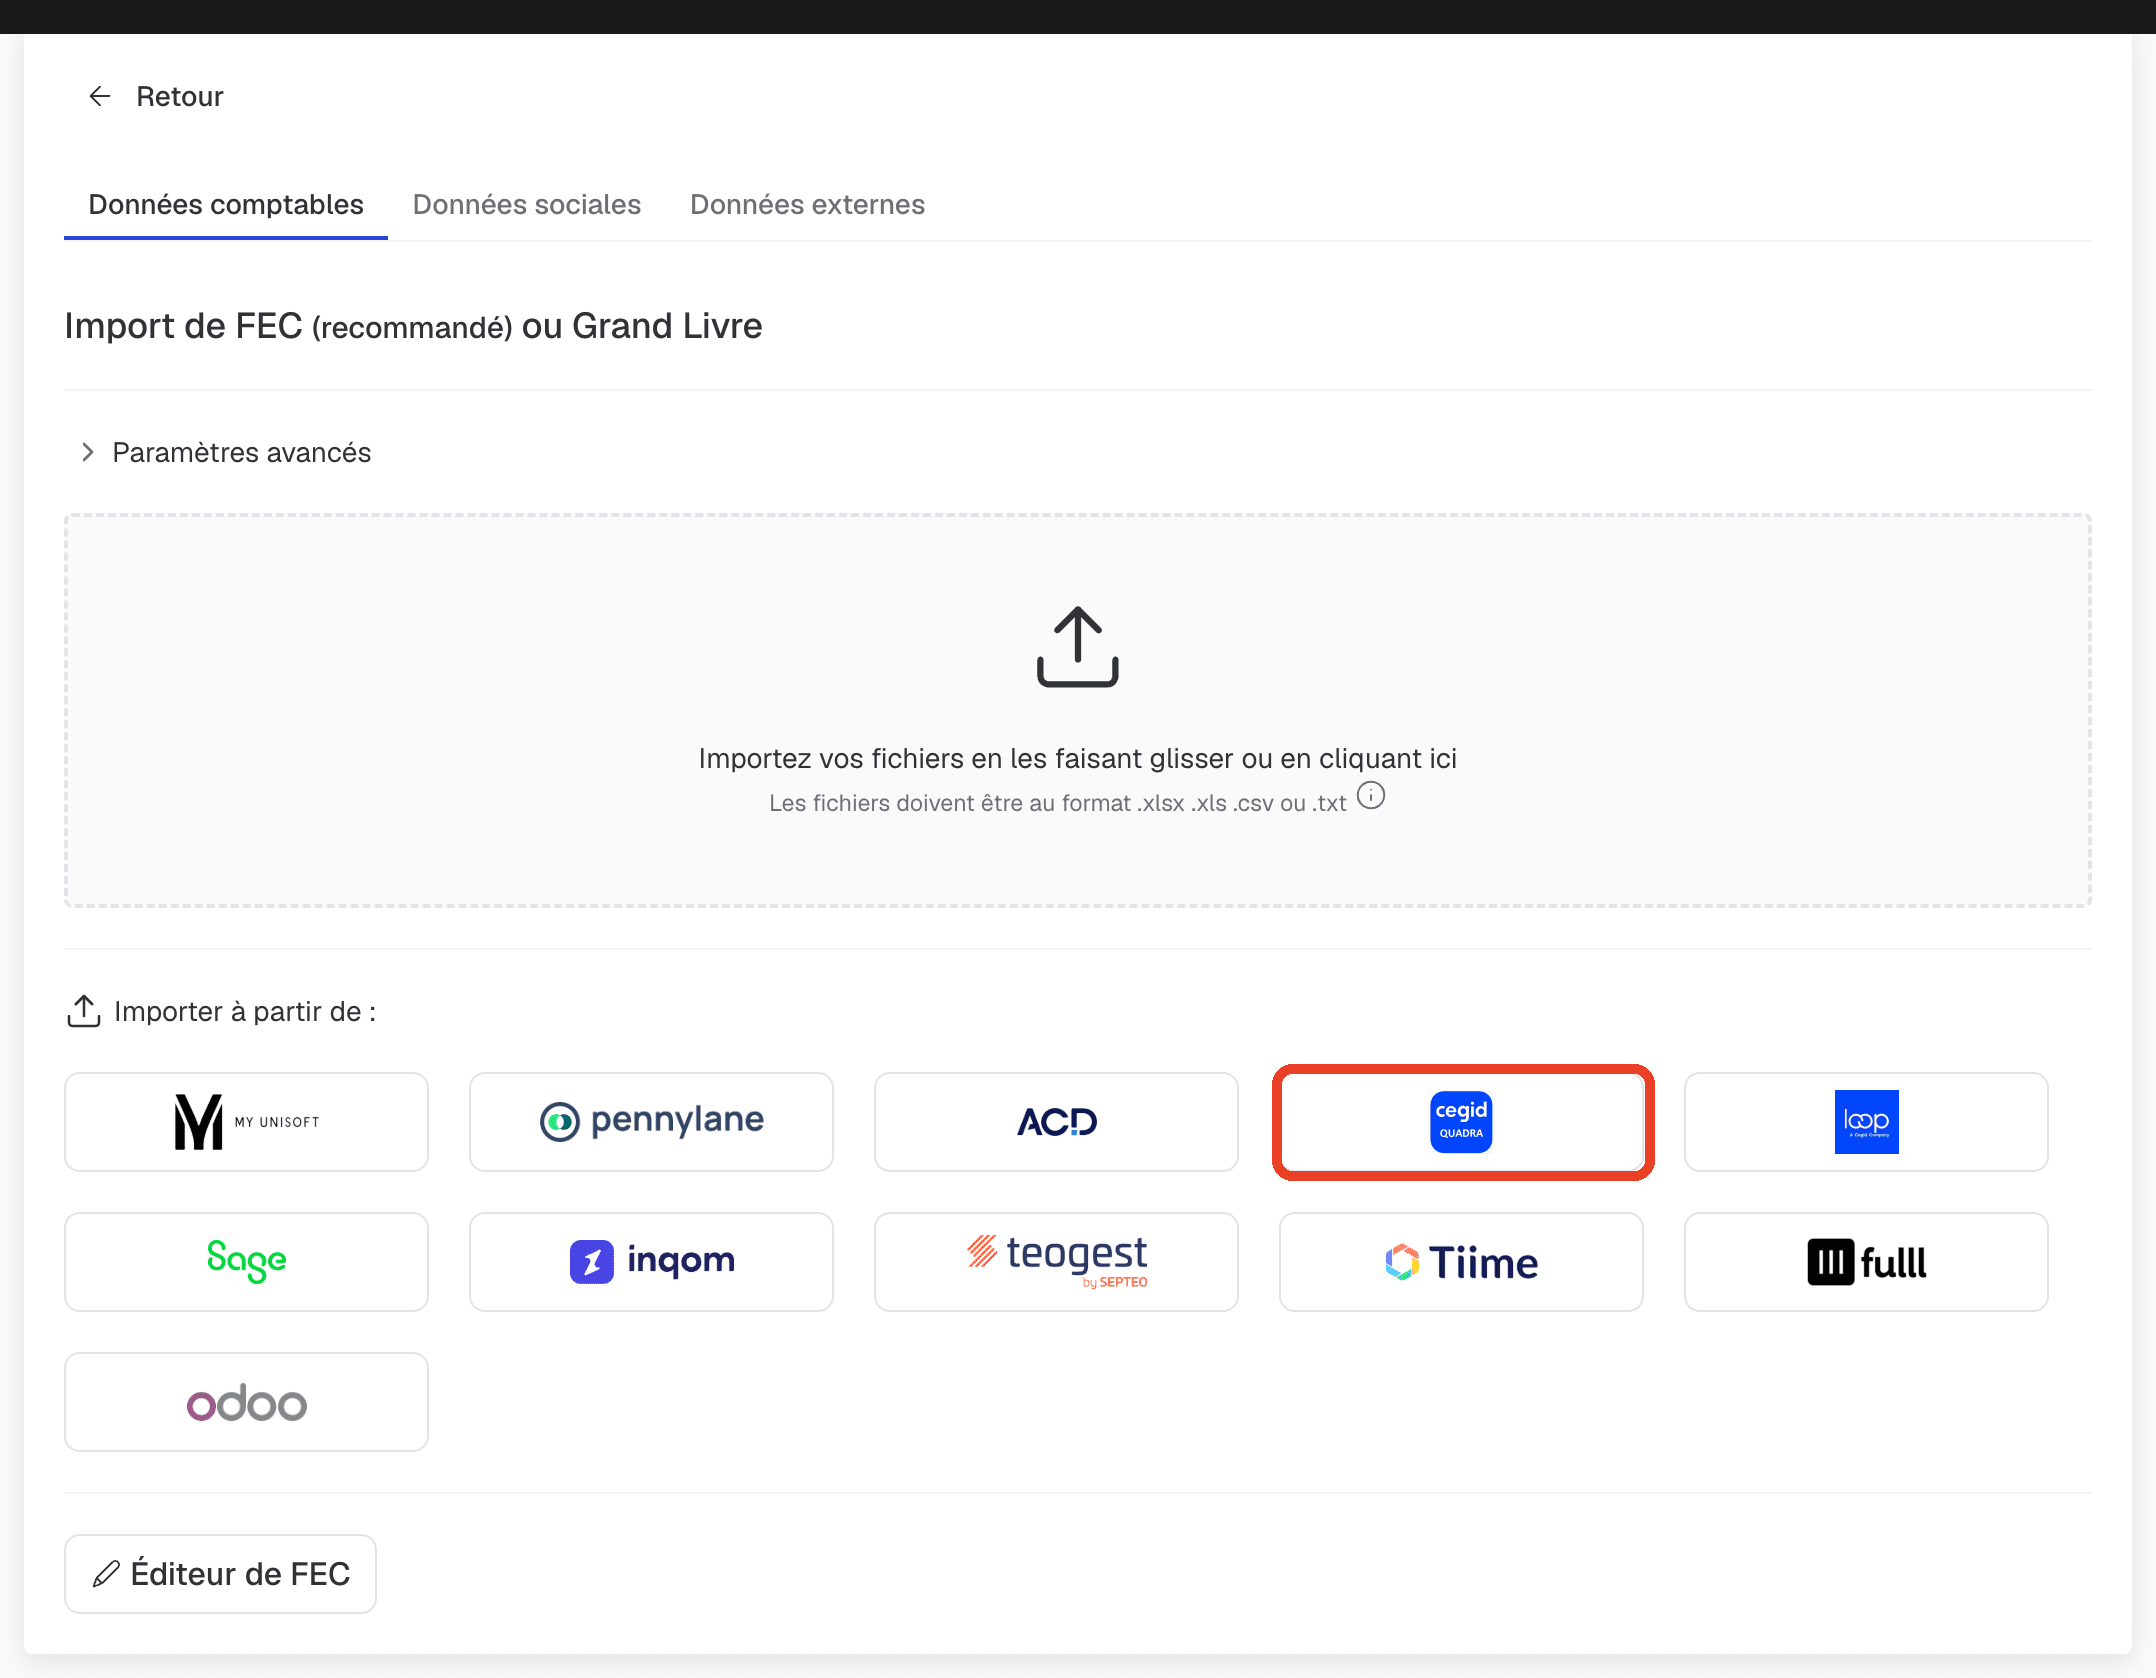Import from ACD

[x=1056, y=1122]
